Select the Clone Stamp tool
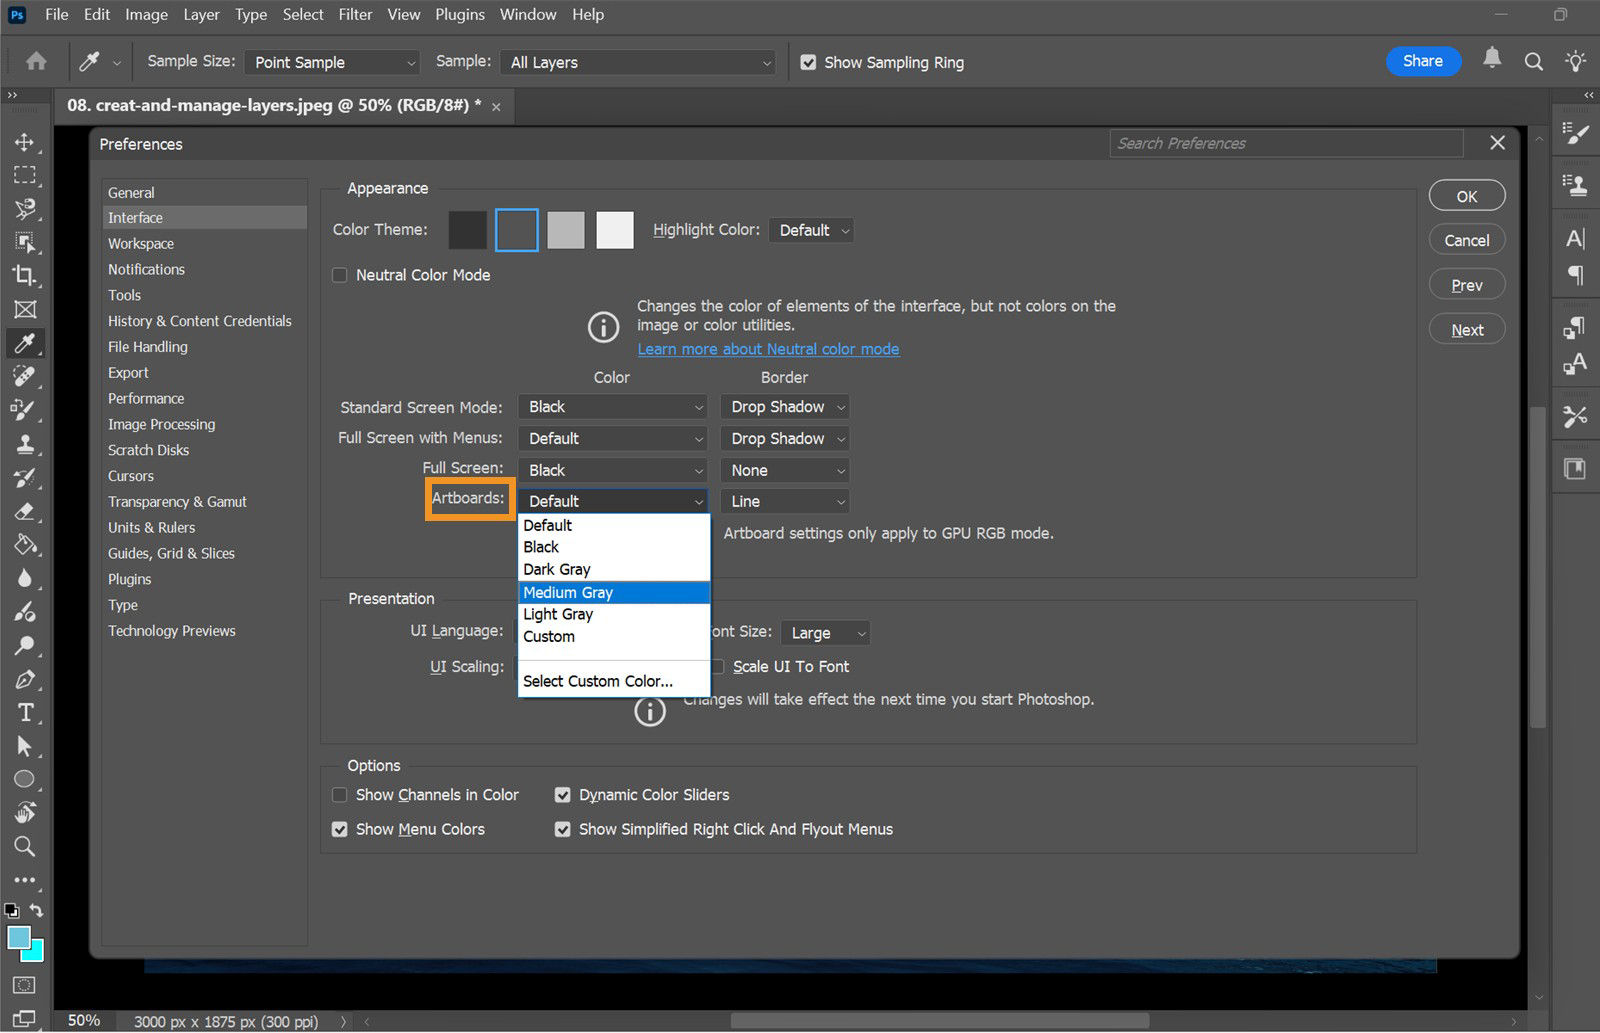 coord(25,443)
